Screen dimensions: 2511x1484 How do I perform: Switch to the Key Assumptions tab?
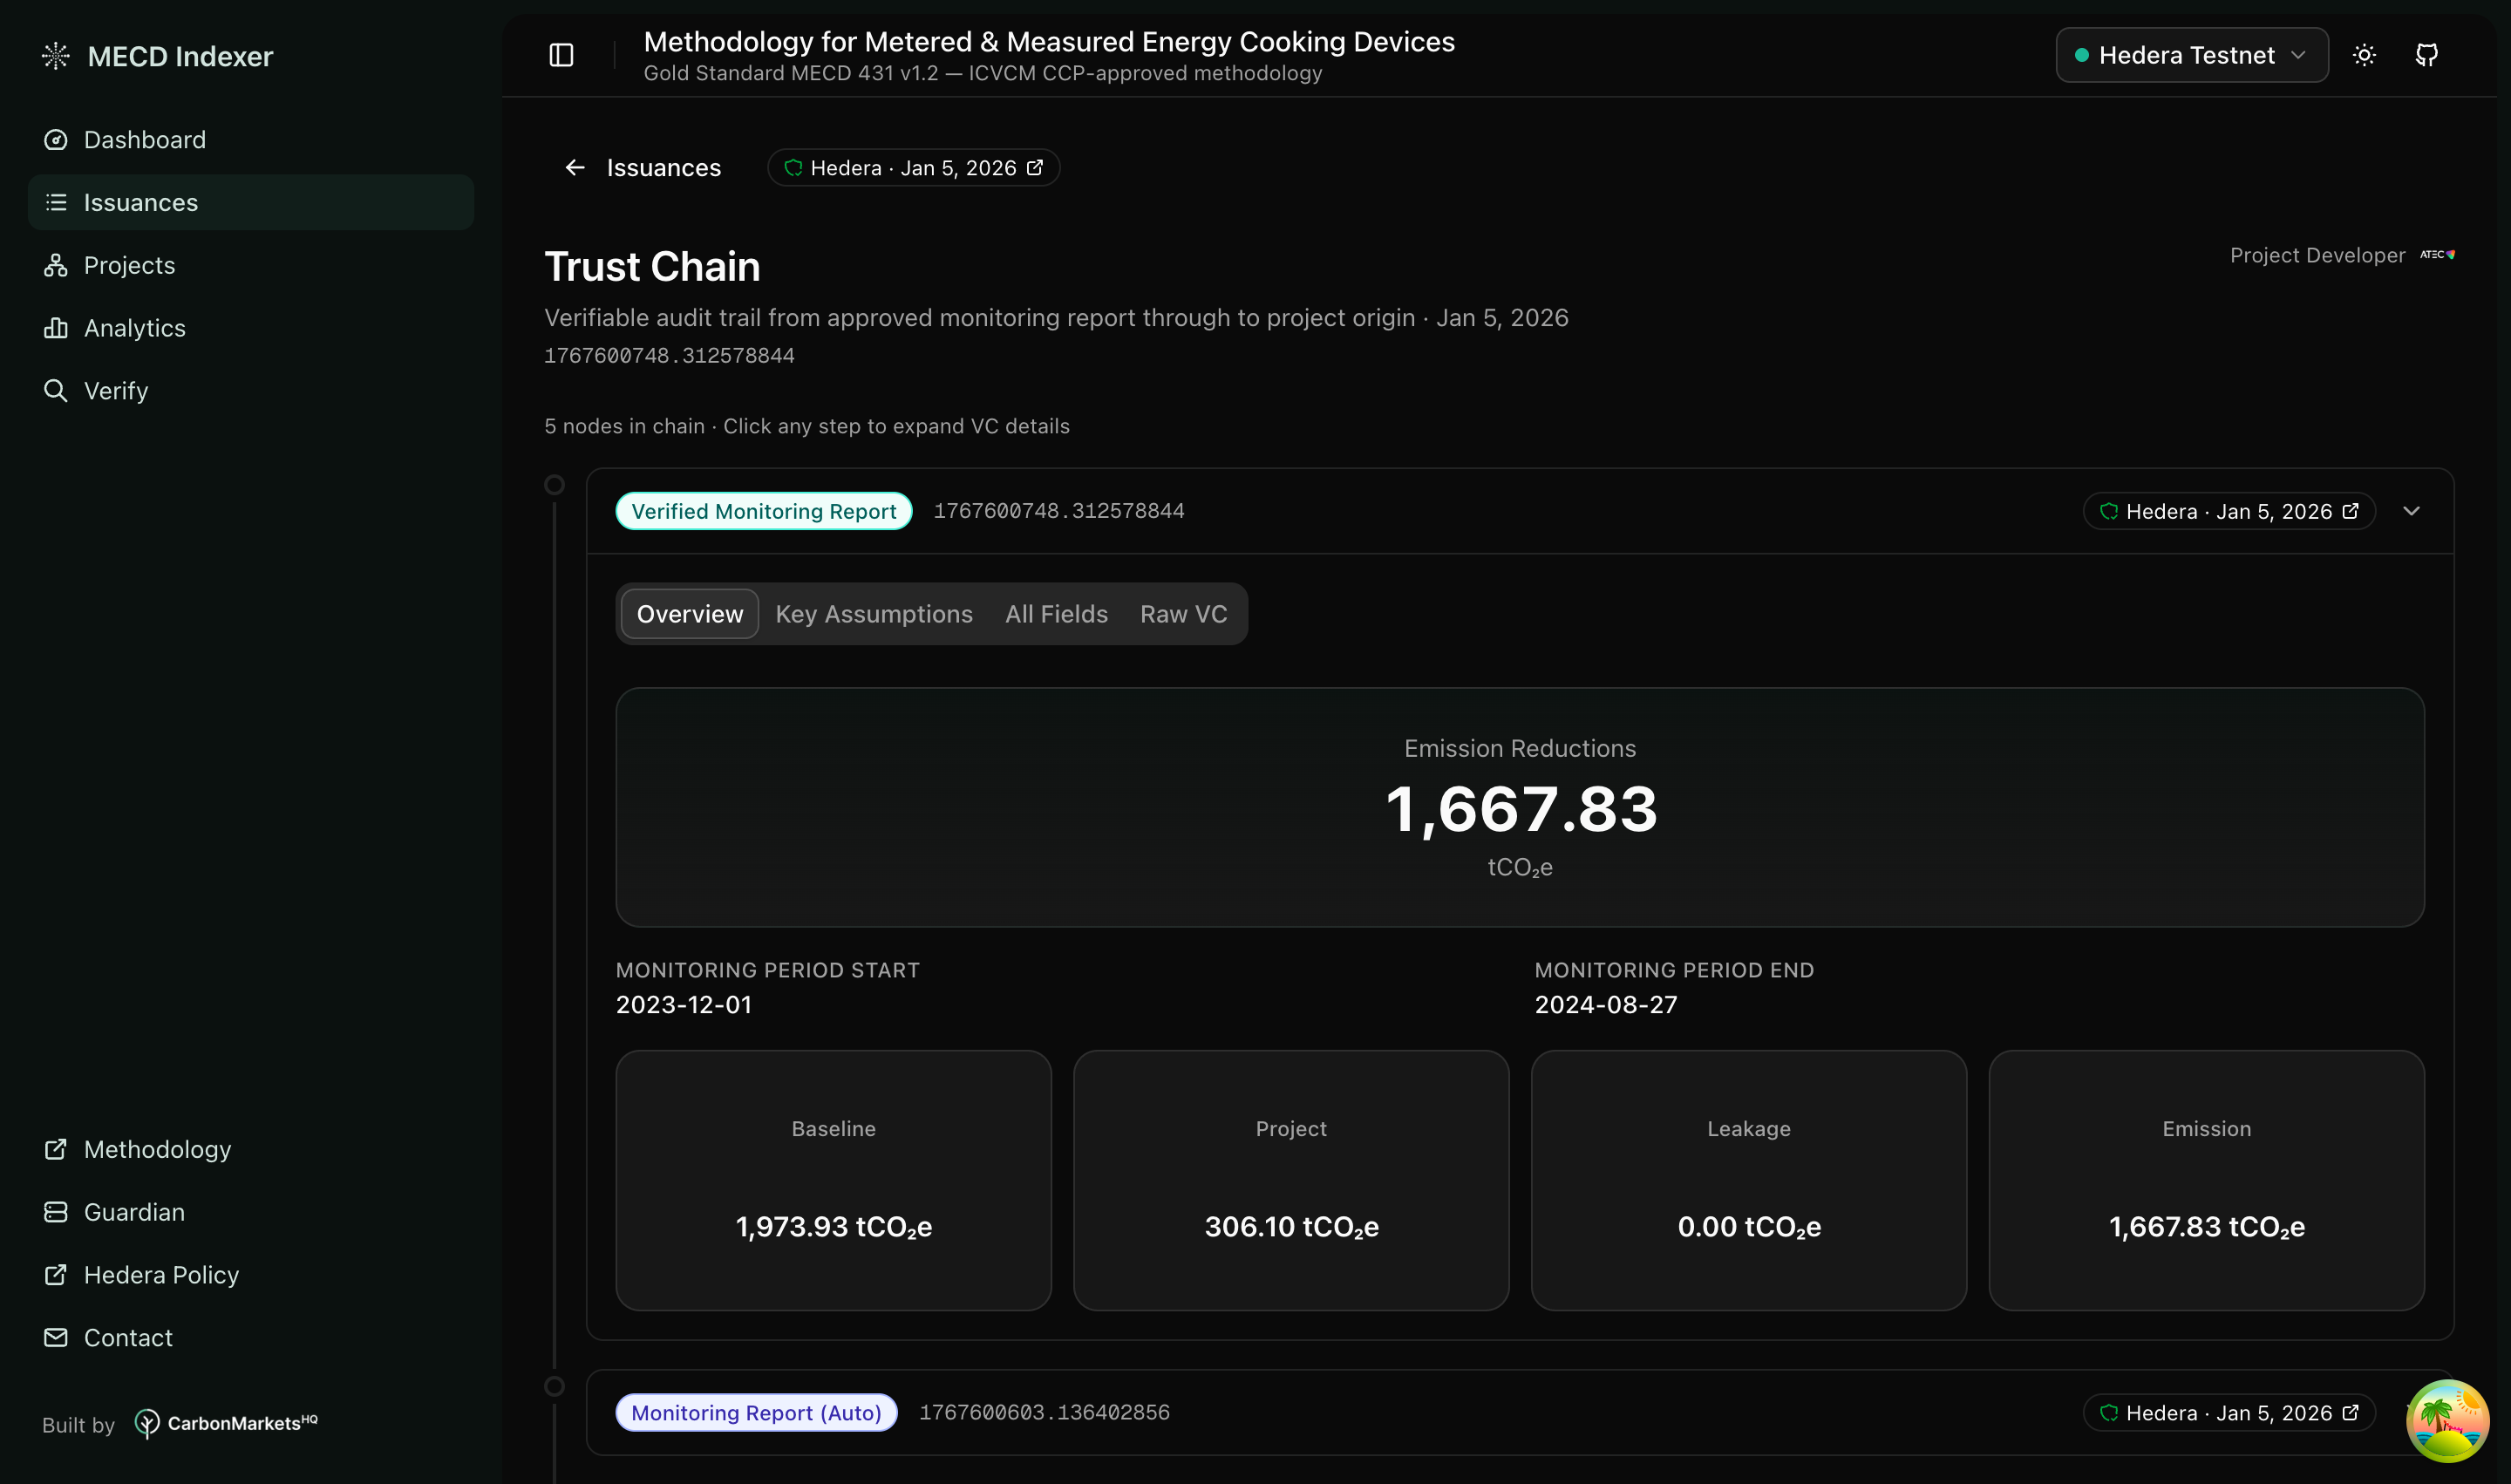pos(873,614)
